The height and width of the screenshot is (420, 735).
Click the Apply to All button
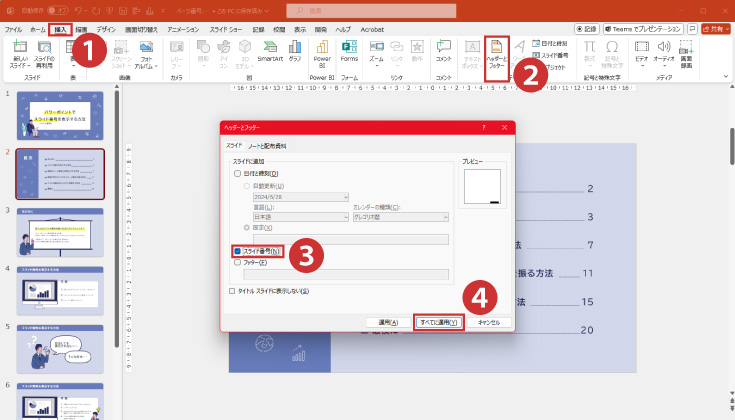439,322
